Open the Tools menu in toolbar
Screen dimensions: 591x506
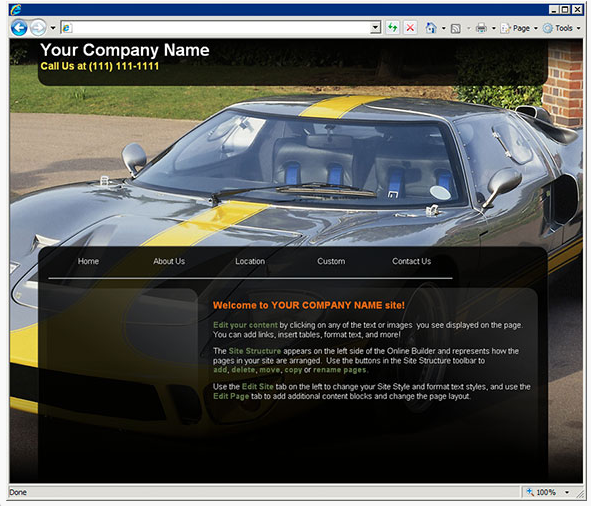click(x=562, y=28)
